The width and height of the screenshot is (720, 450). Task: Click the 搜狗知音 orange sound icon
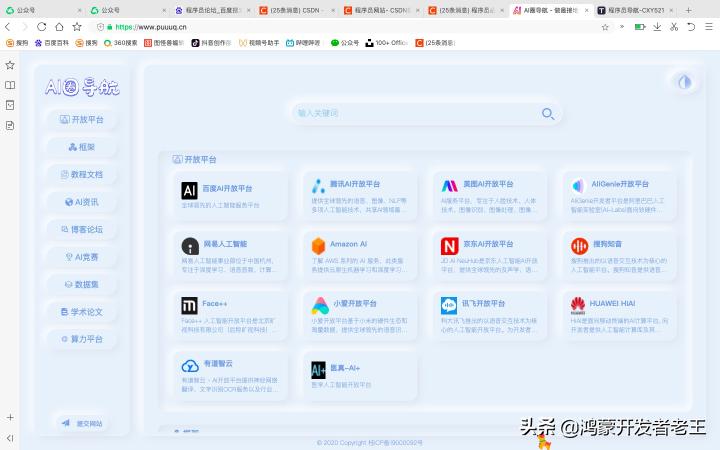[x=579, y=246]
